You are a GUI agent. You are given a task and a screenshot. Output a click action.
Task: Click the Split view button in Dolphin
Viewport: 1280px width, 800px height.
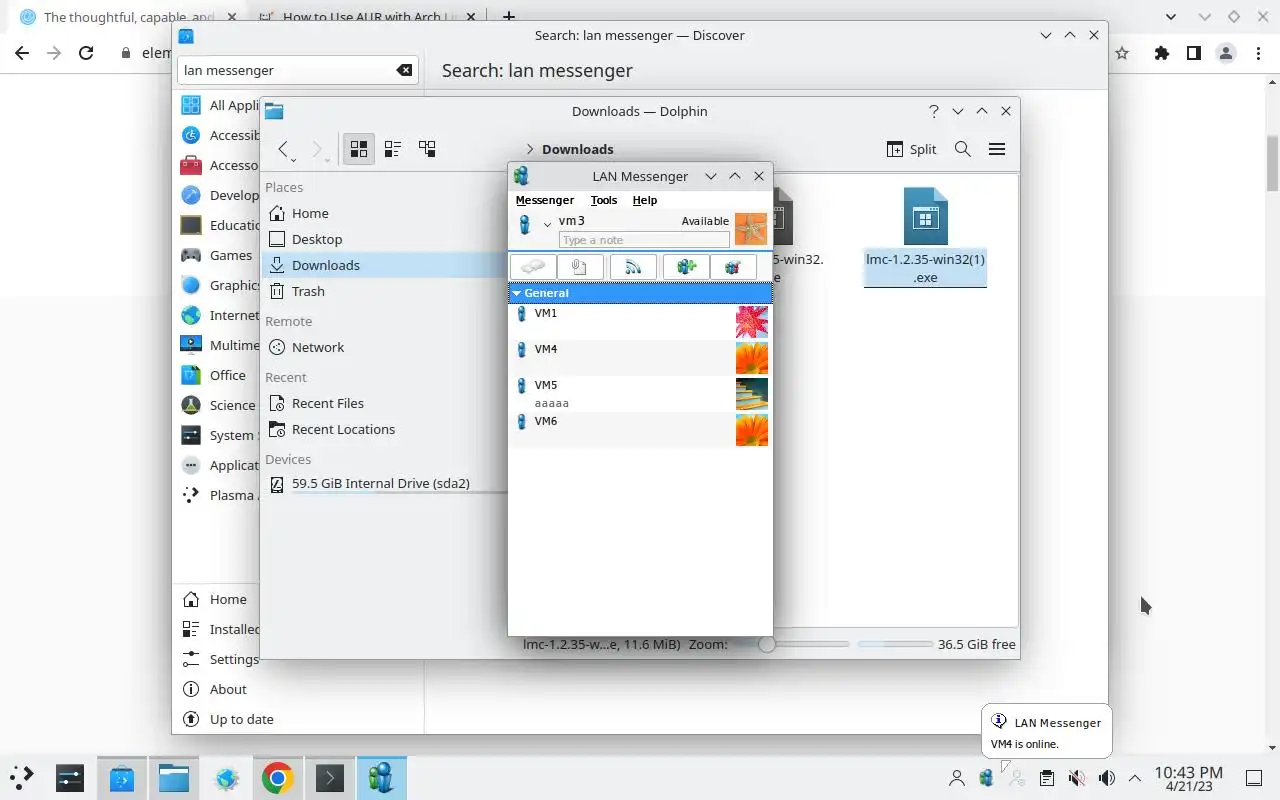[x=912, y=149]
